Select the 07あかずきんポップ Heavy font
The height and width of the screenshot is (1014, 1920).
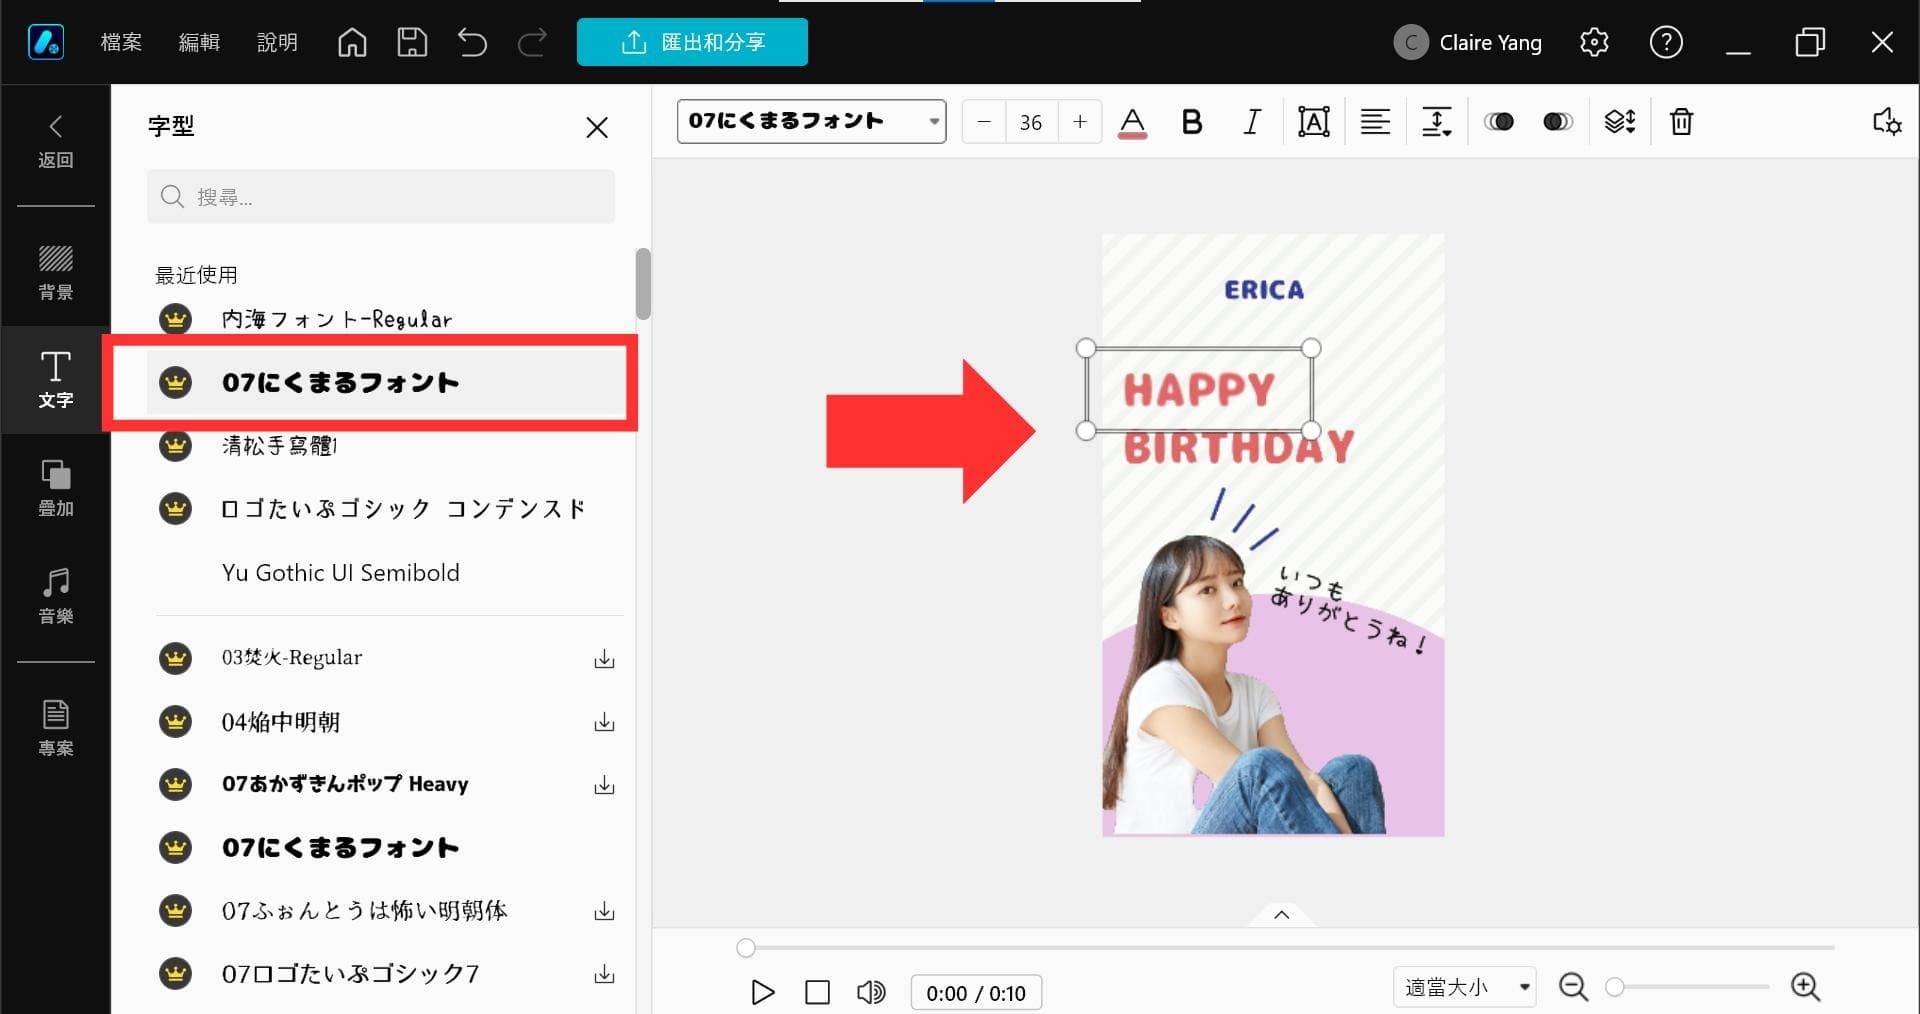tap(345, 784)
